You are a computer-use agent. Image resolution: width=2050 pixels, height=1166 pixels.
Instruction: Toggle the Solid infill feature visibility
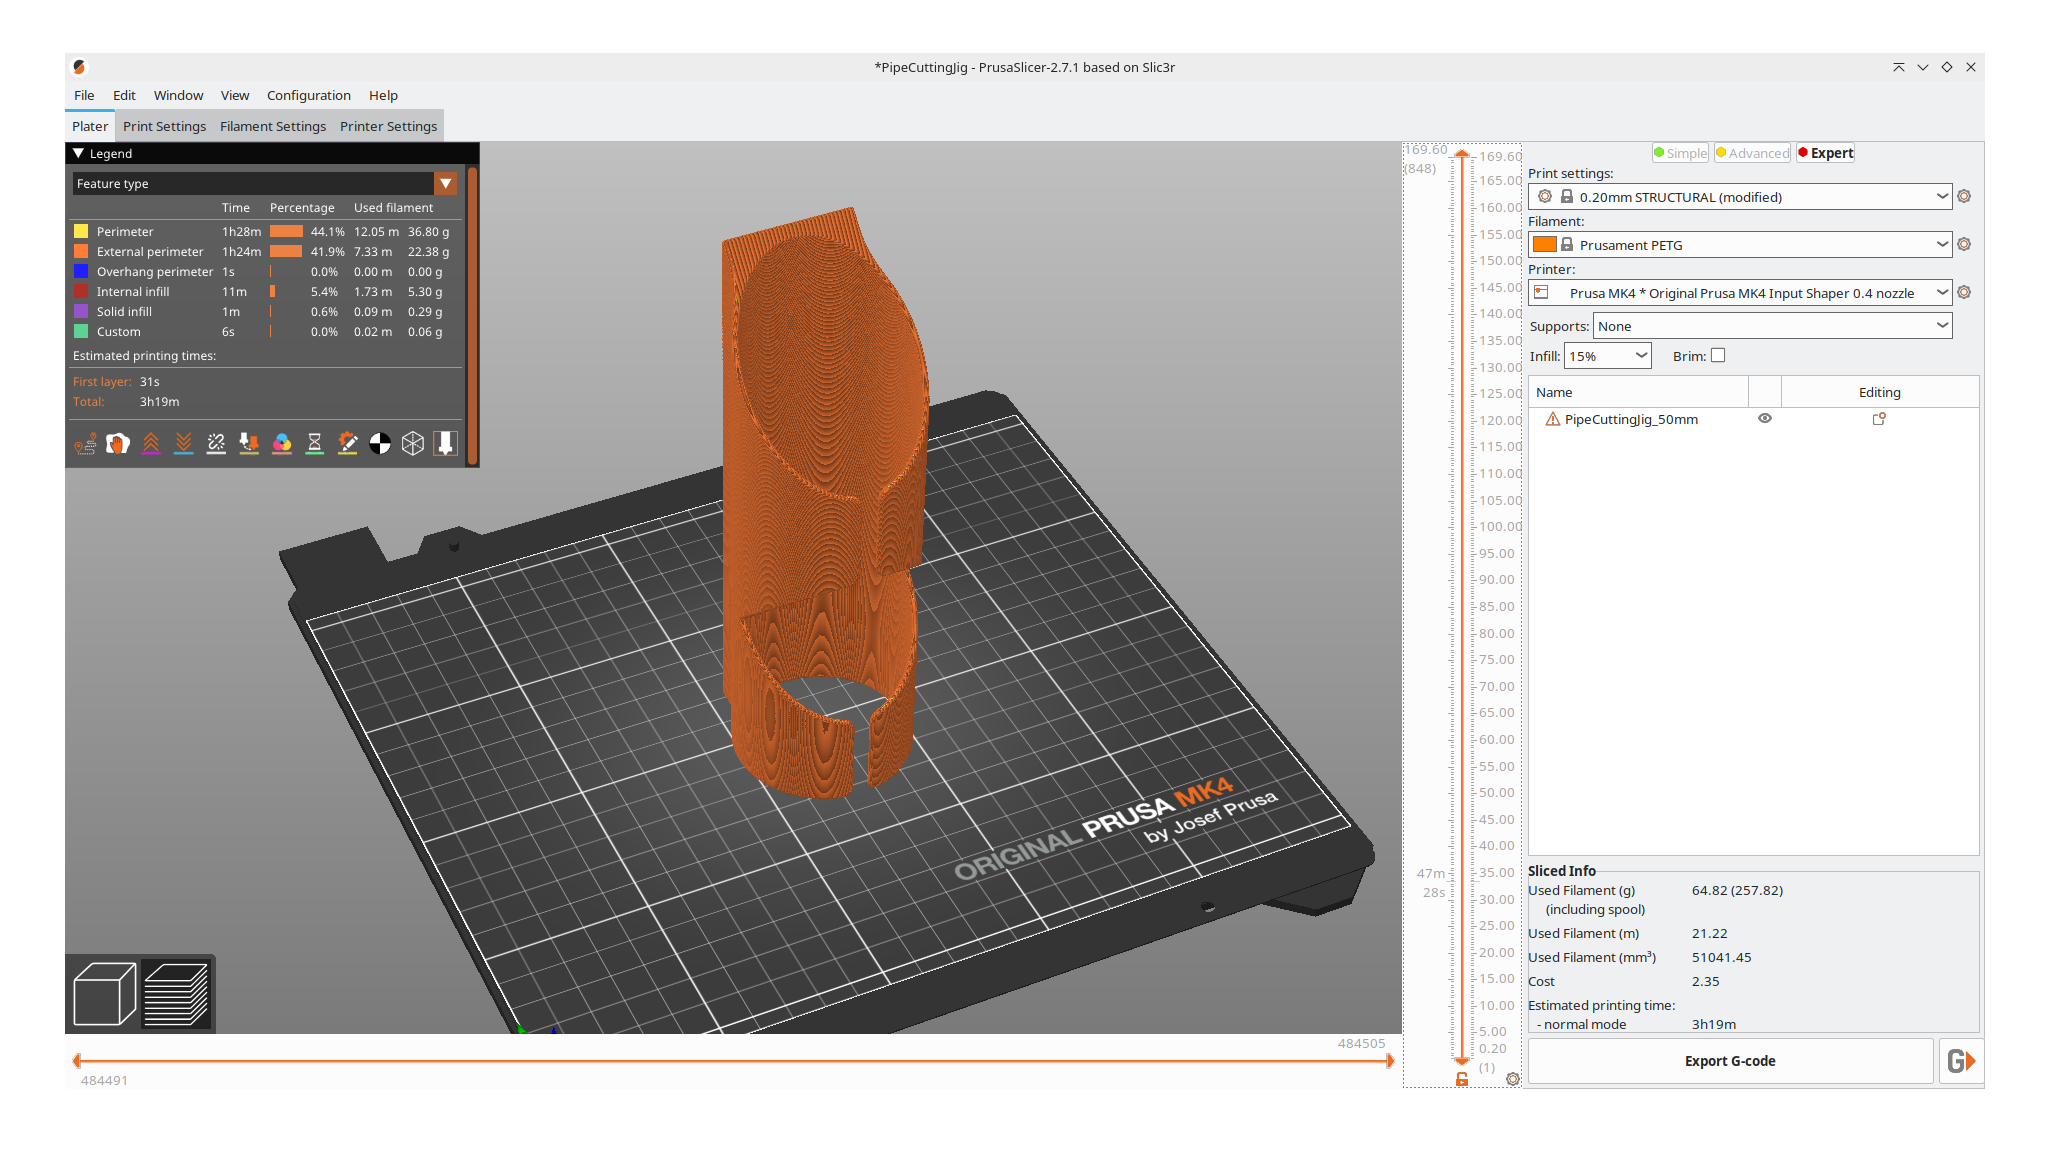81,312
